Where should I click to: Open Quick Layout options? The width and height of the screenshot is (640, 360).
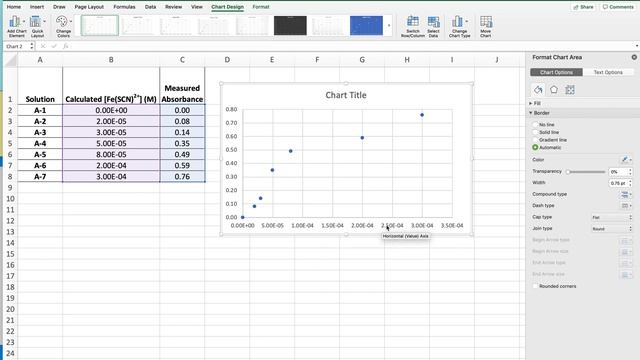click(38, 27)
